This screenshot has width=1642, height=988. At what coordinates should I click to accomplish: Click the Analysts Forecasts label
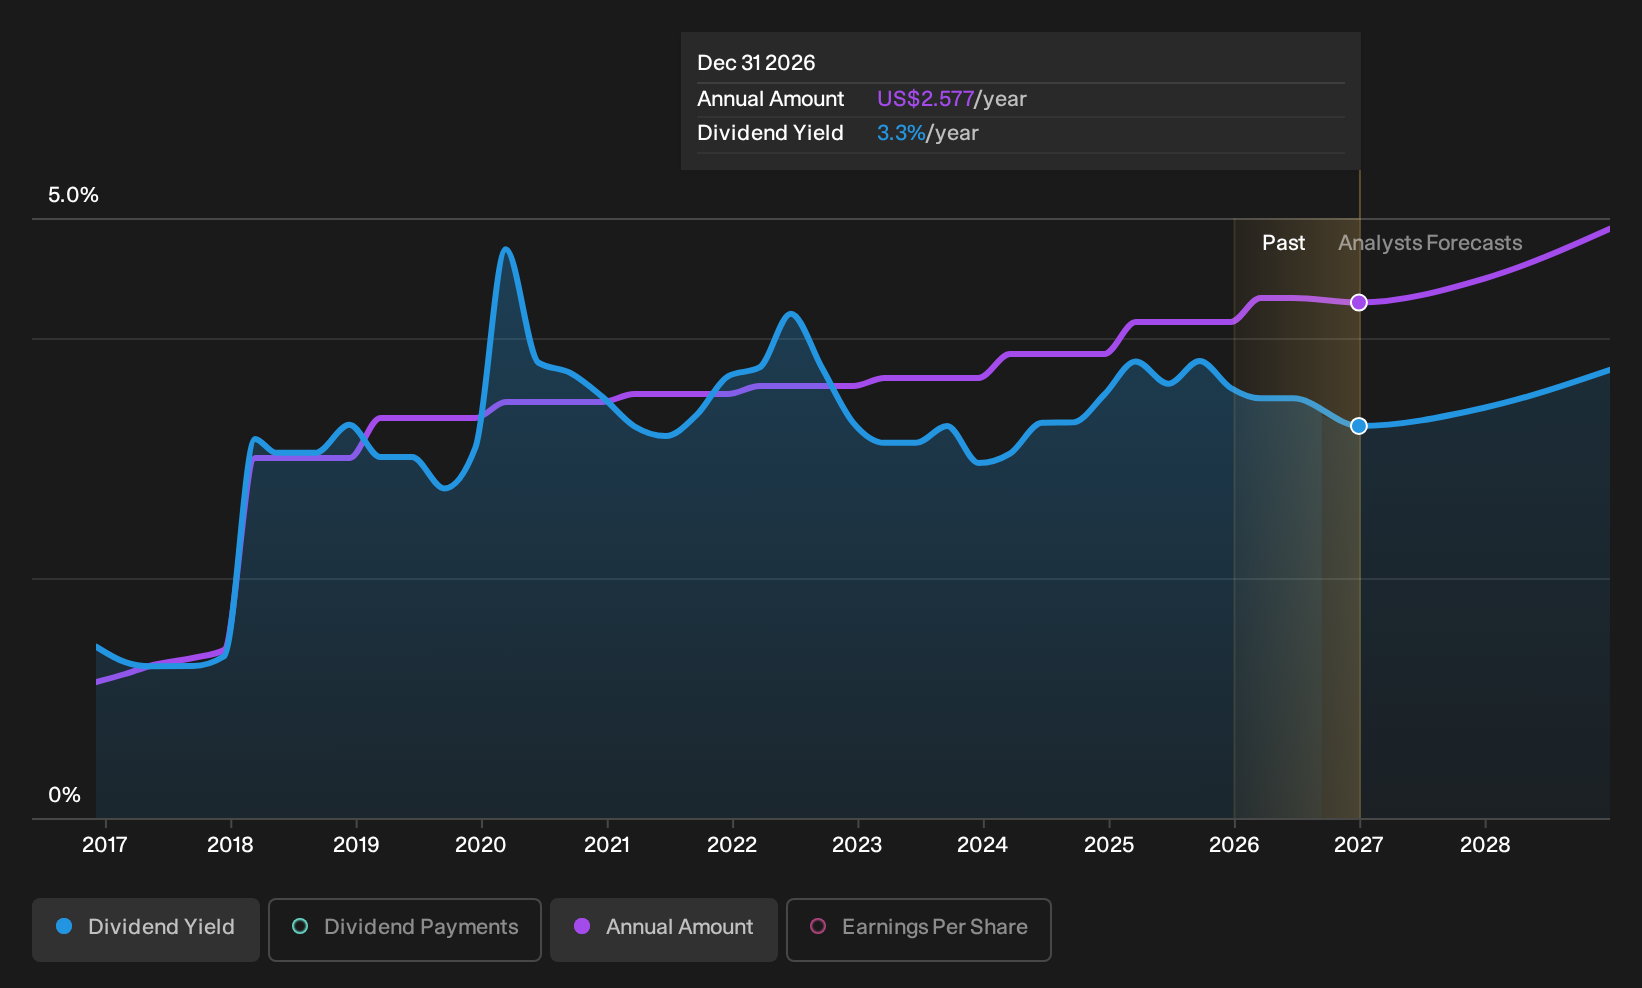[1430, 243]
